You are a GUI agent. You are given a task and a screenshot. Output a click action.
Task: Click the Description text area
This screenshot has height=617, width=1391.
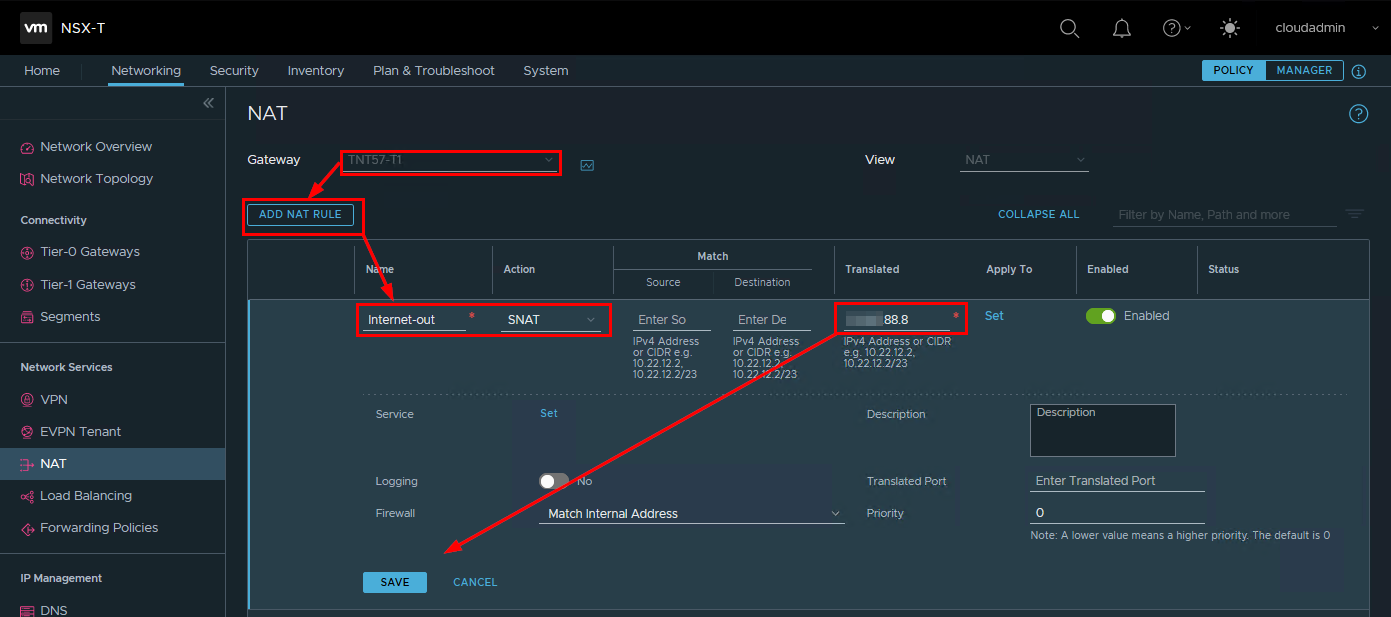click(x=1103, y=430)
